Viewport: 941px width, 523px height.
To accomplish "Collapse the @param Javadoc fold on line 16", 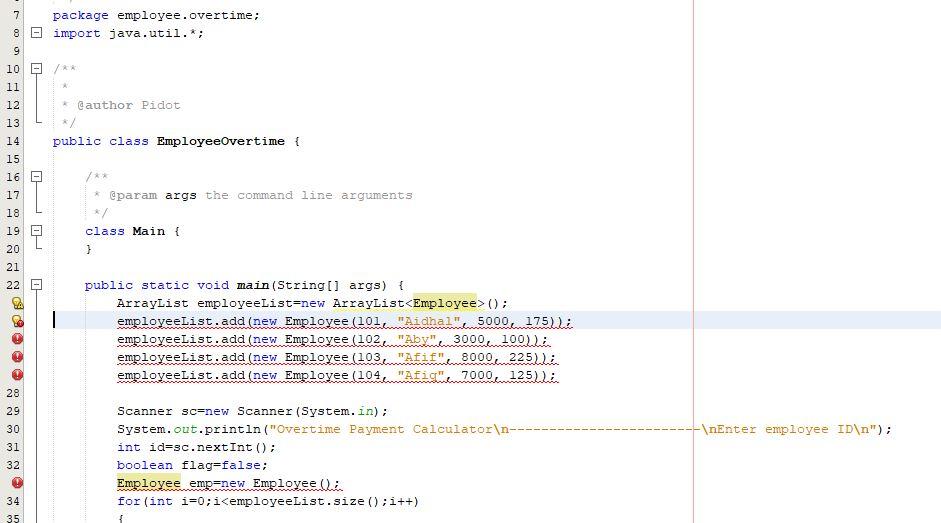I will point(37,177).
